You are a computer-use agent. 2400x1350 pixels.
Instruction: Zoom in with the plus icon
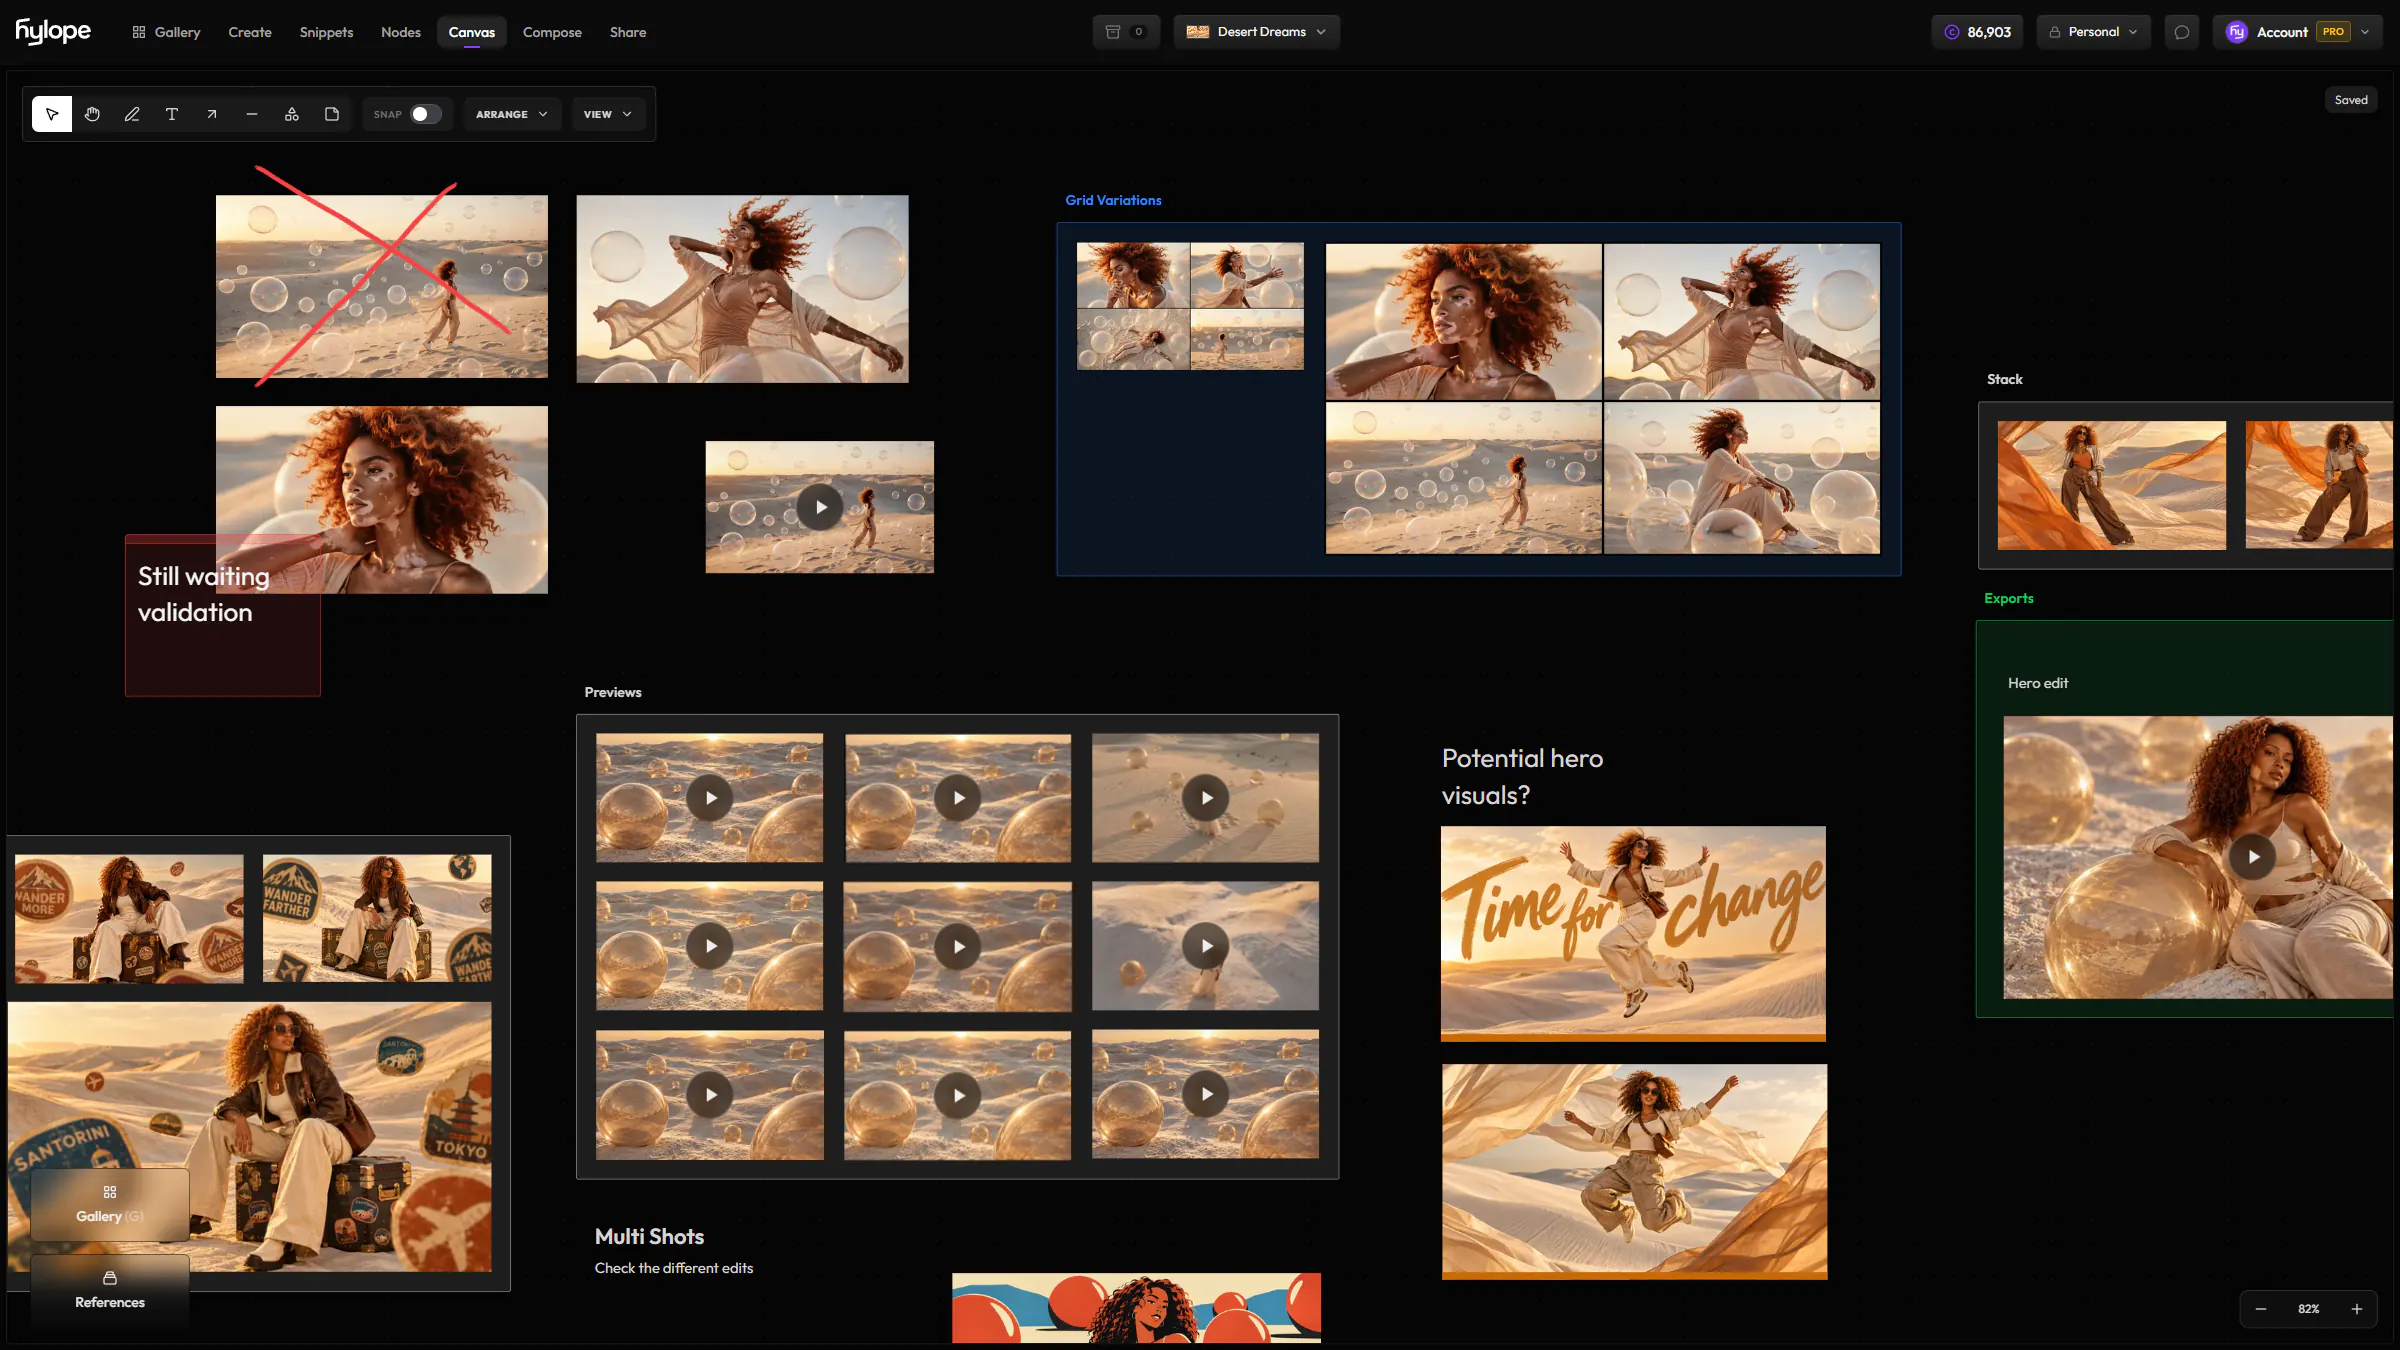(2357, 1309)
